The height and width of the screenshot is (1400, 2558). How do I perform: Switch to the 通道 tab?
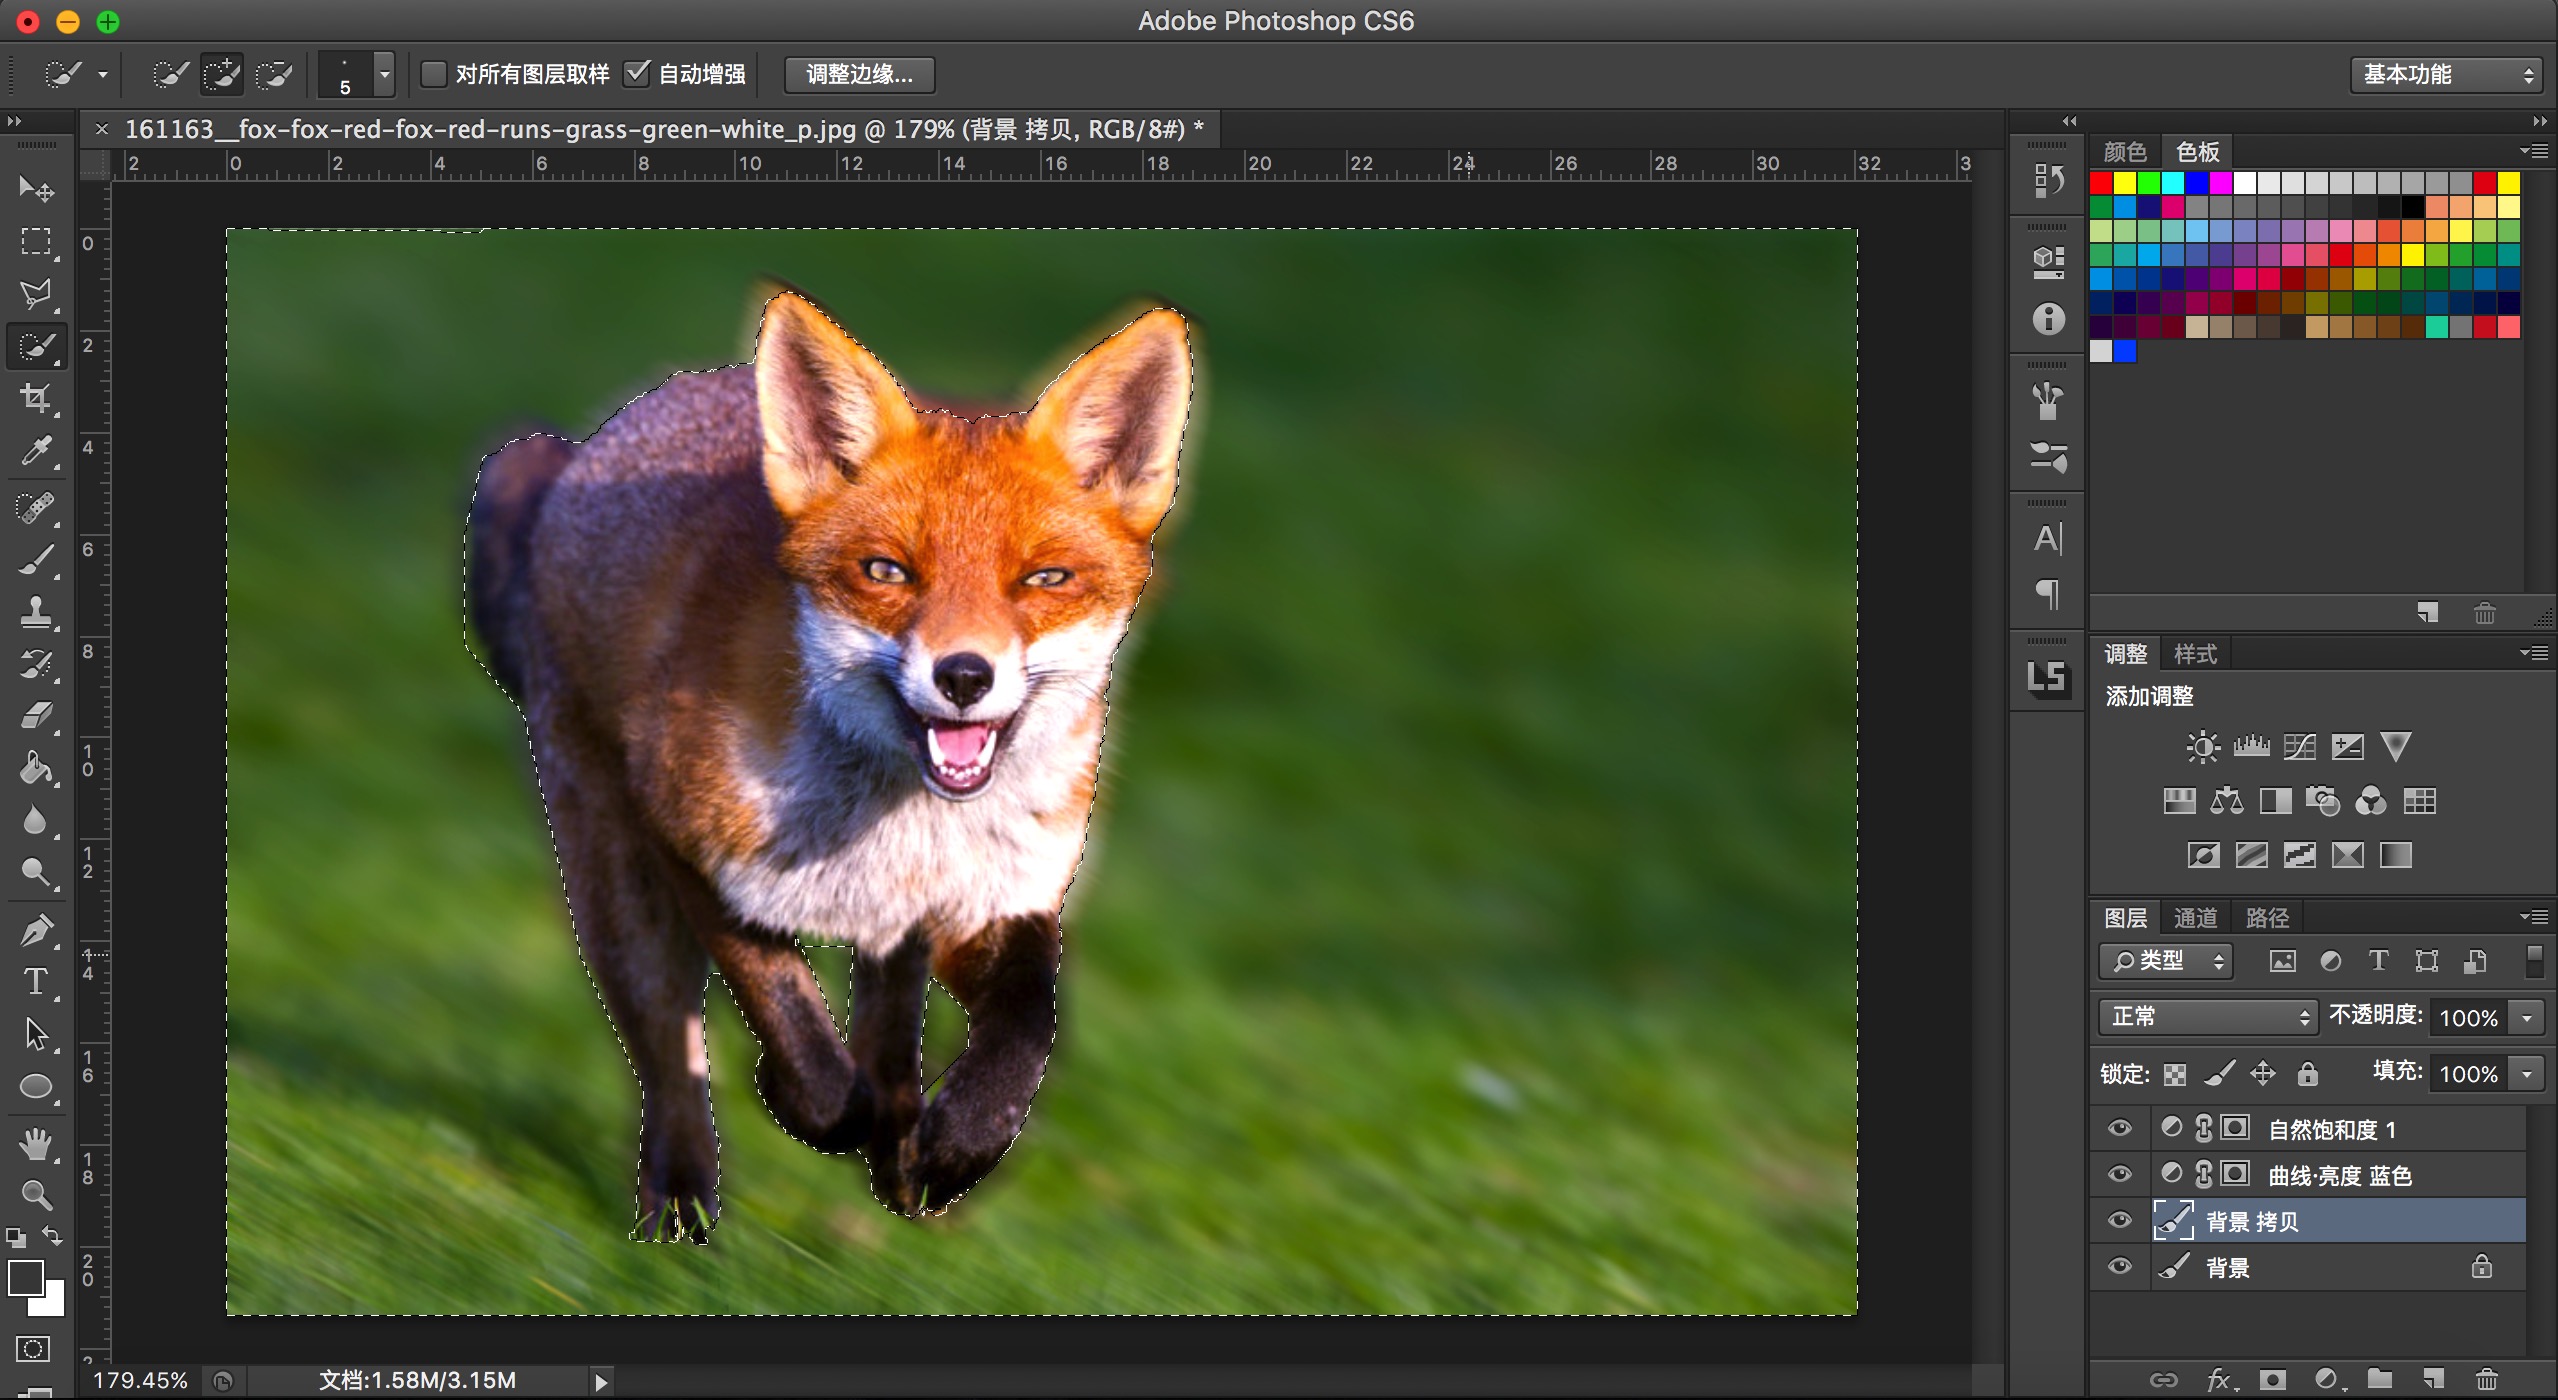2195,918
